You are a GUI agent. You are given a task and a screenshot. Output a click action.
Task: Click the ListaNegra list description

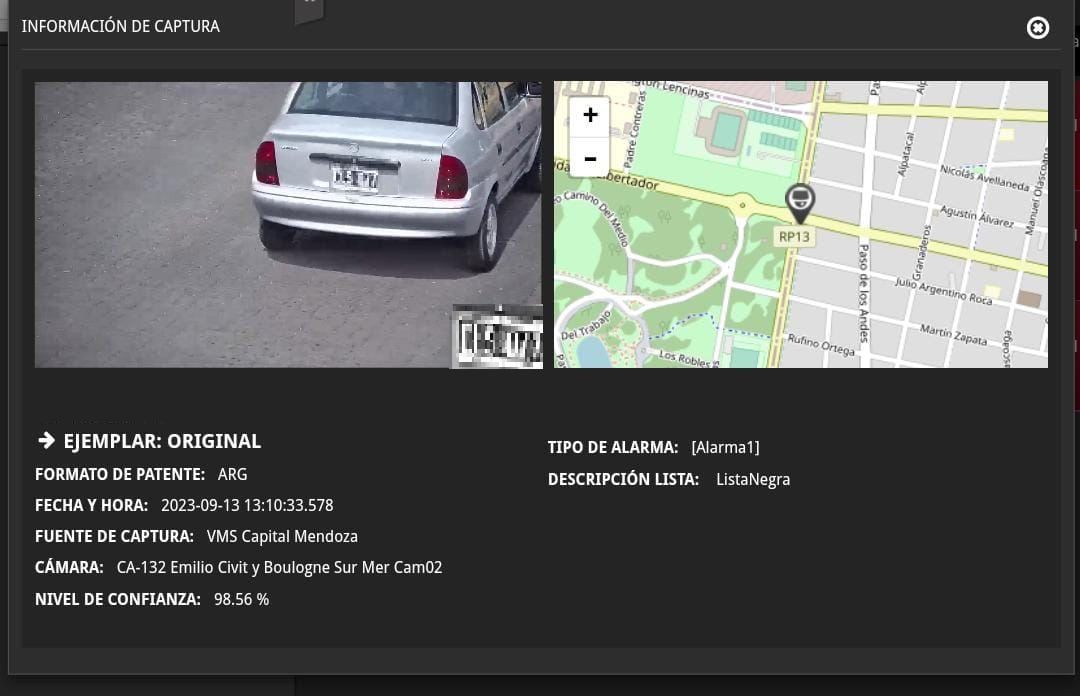pyautogui.click(x=753, y=480)
